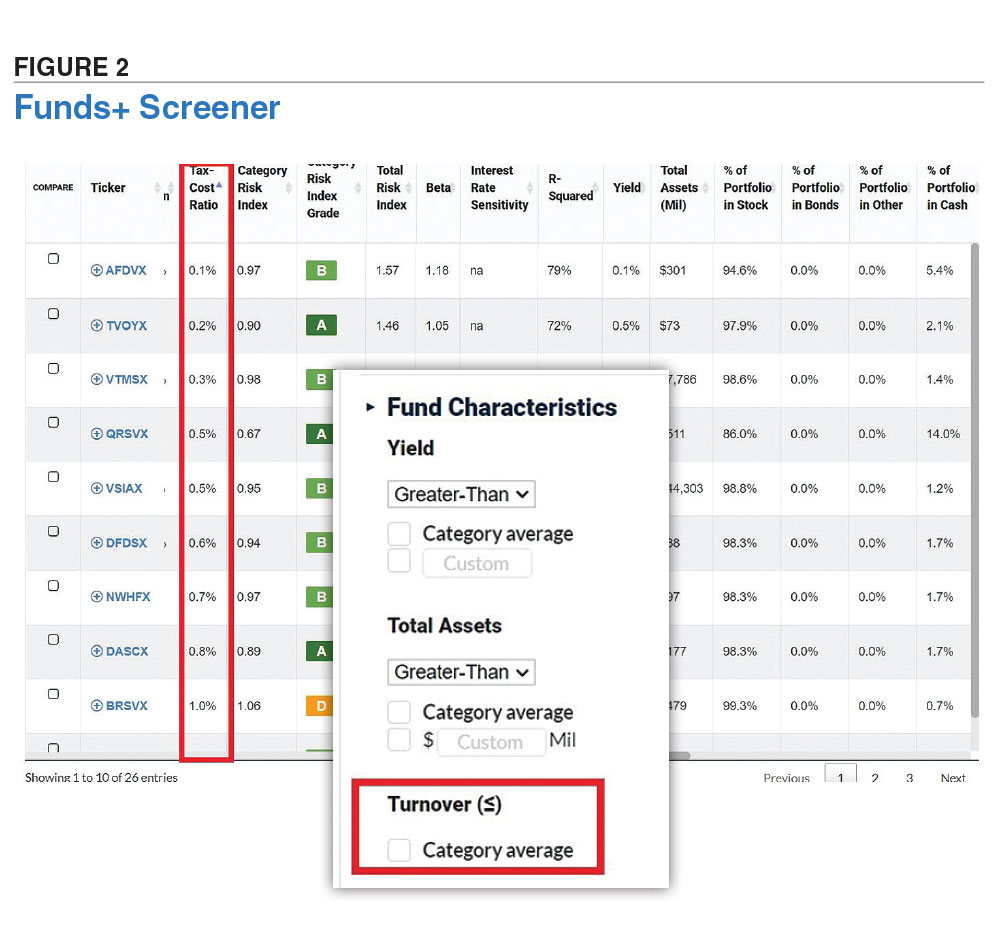Click the plus icon beside VTMSX
Screen dimensions: 1000x931
(x=97, y=380)
